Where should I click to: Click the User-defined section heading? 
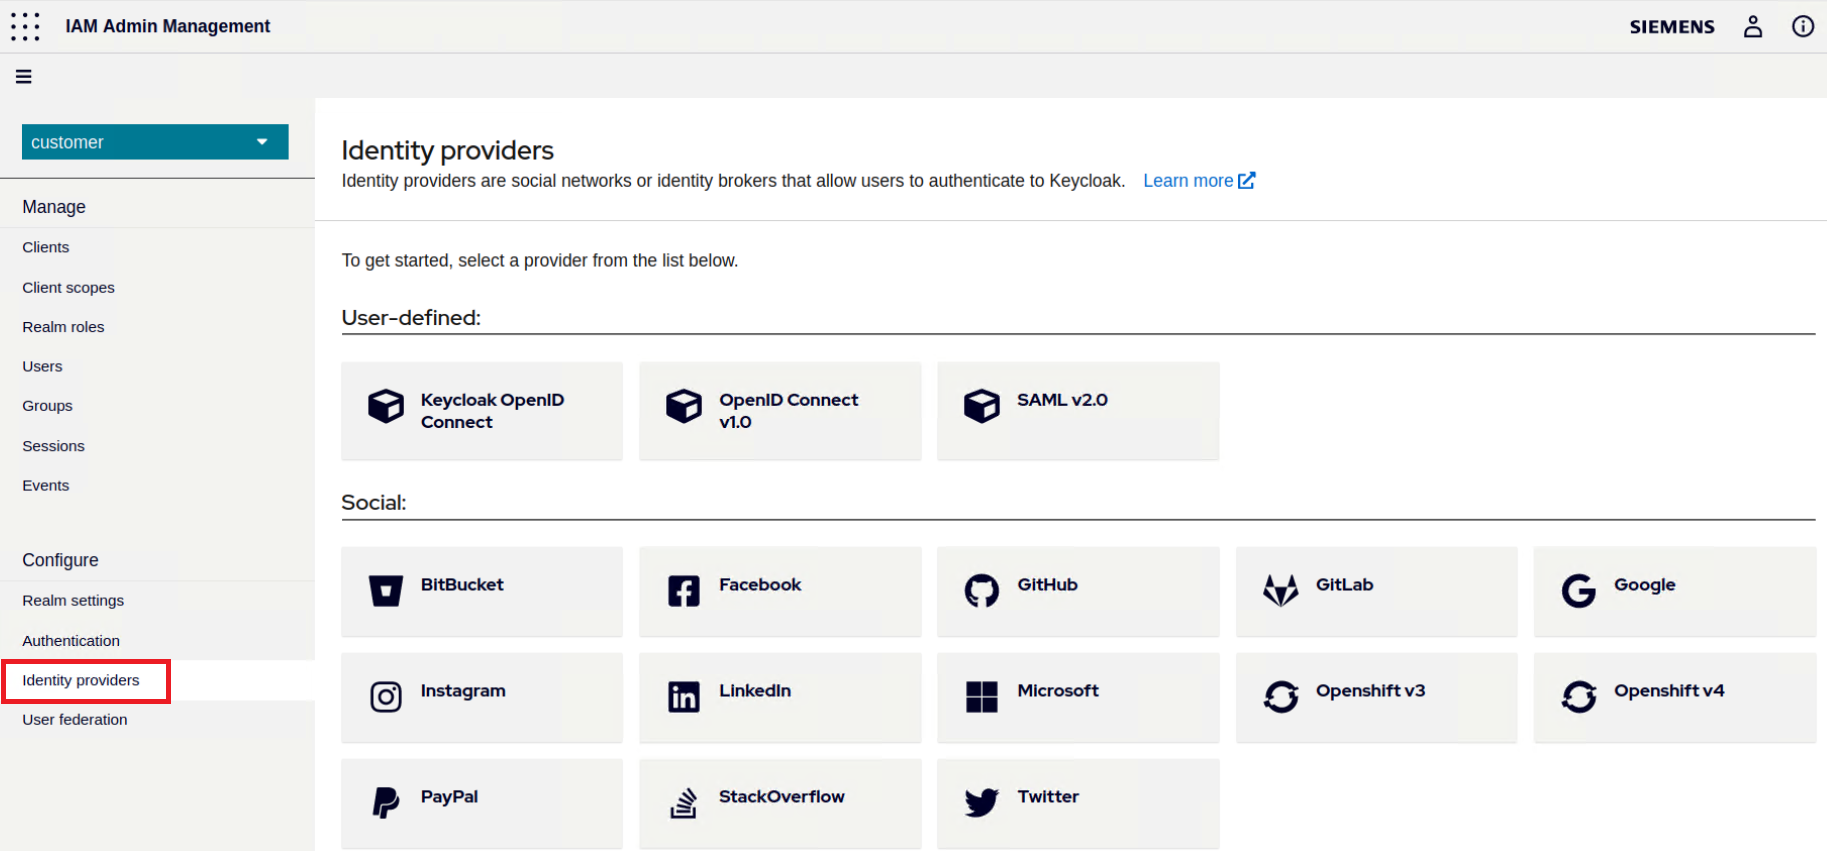tap(411, 318)
